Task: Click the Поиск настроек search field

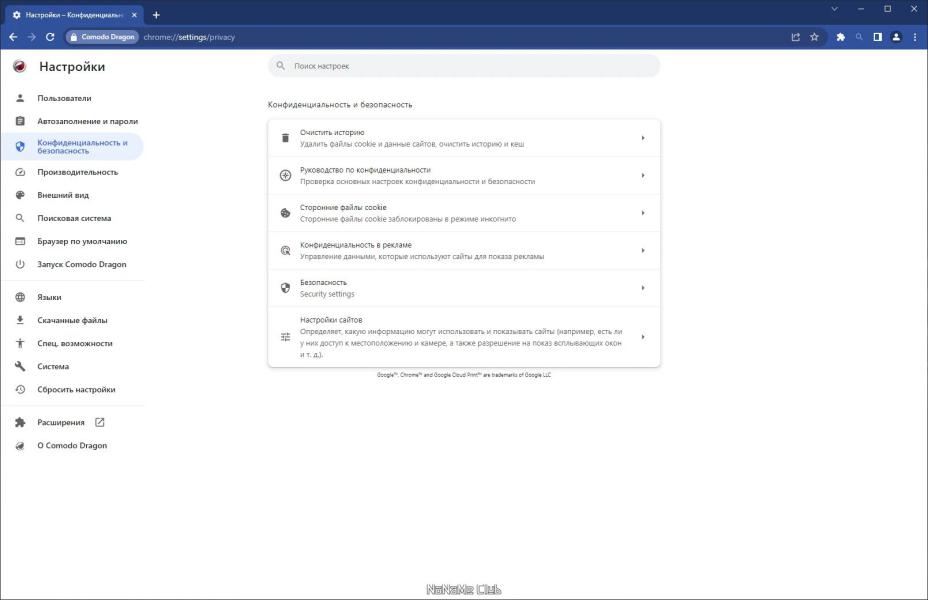Action: pyautogui.click(x=464, y=66)
